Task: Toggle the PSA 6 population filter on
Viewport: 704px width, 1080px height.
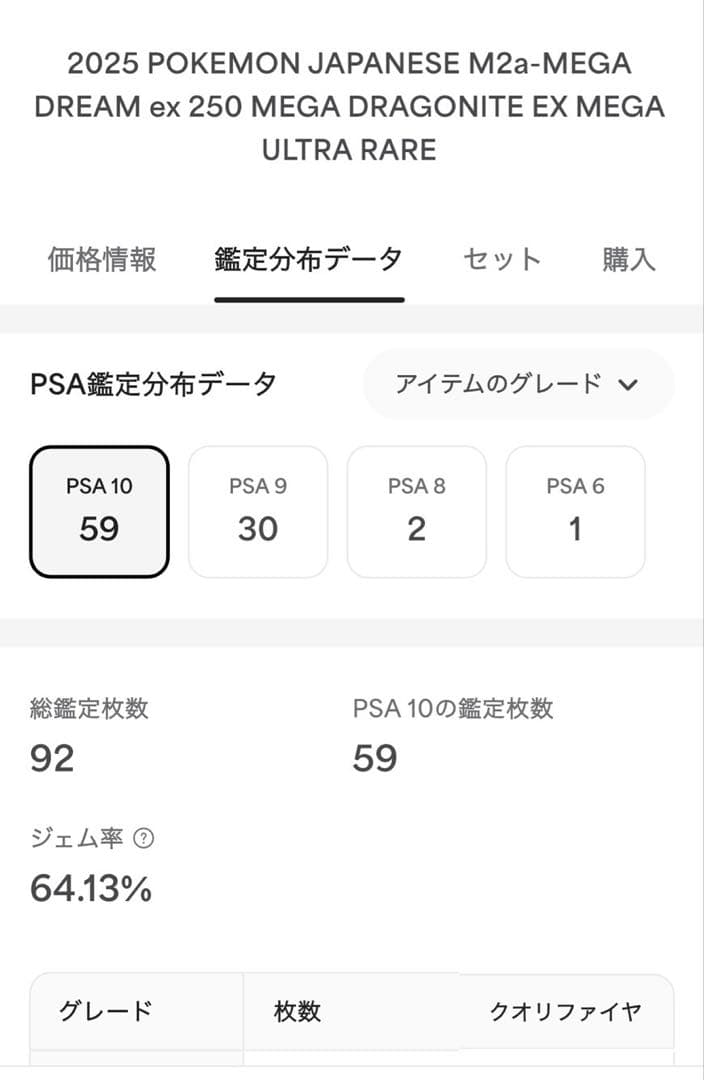Action: [x=576, y=512]
